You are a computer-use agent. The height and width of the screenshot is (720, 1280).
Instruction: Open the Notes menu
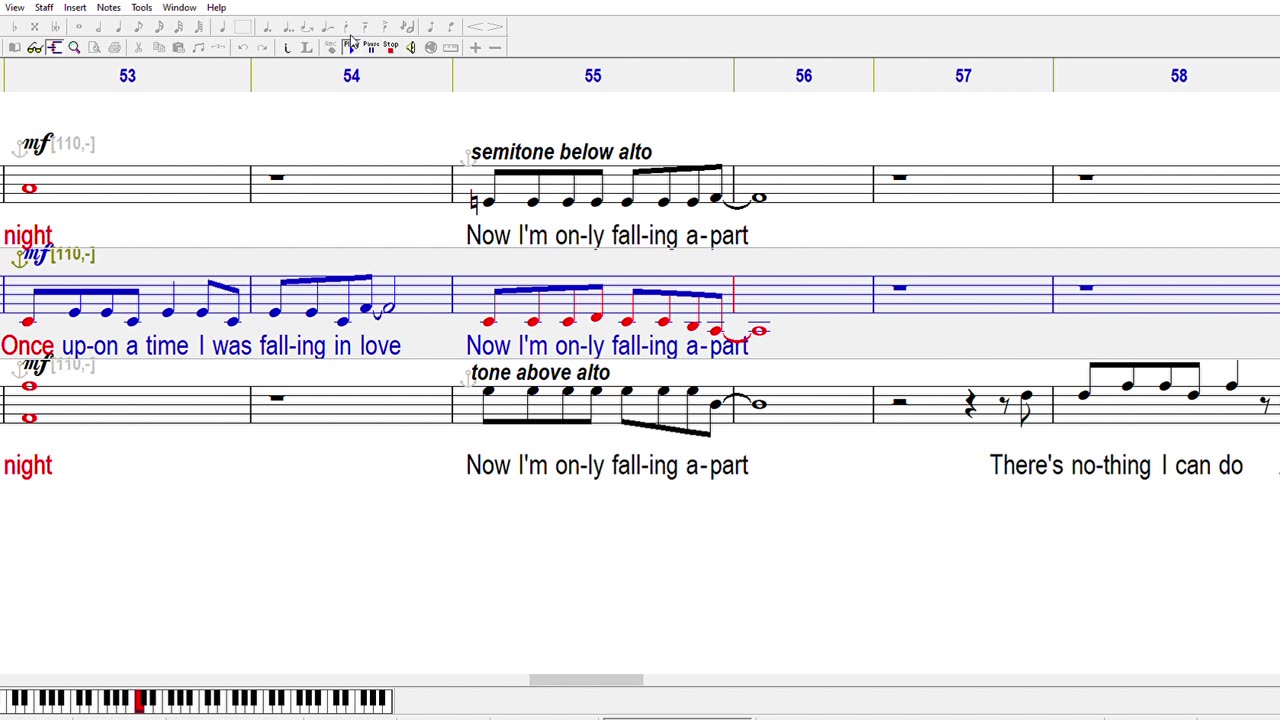point(108,7)
